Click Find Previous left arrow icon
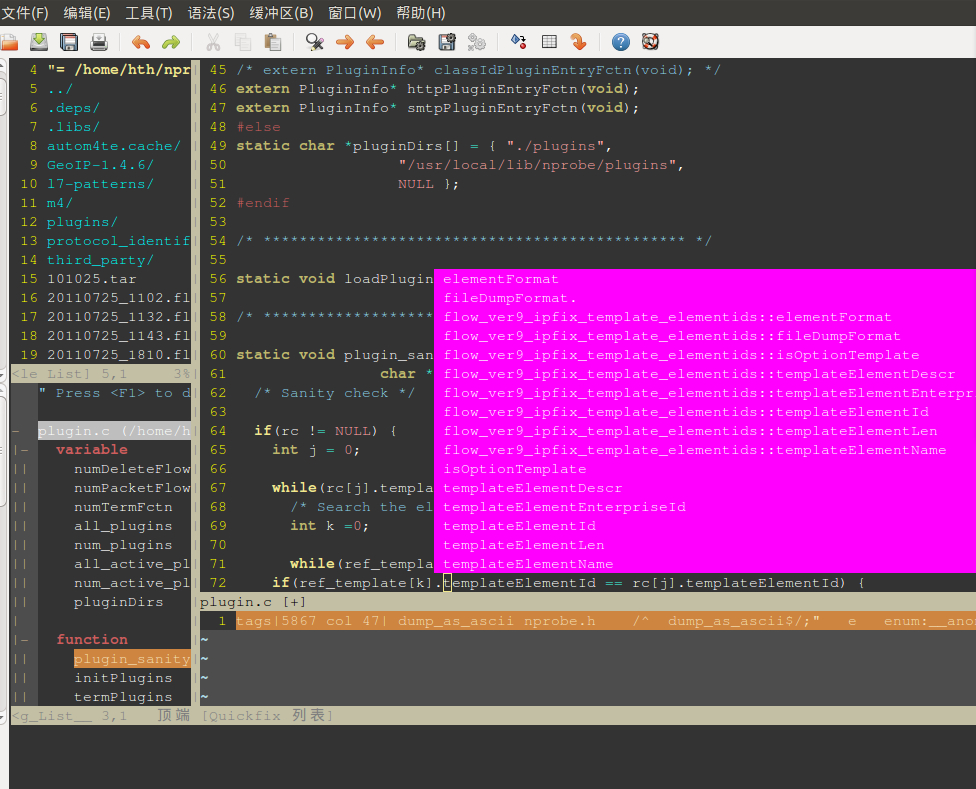Screen dimensions: 976x789 point(375,42)
